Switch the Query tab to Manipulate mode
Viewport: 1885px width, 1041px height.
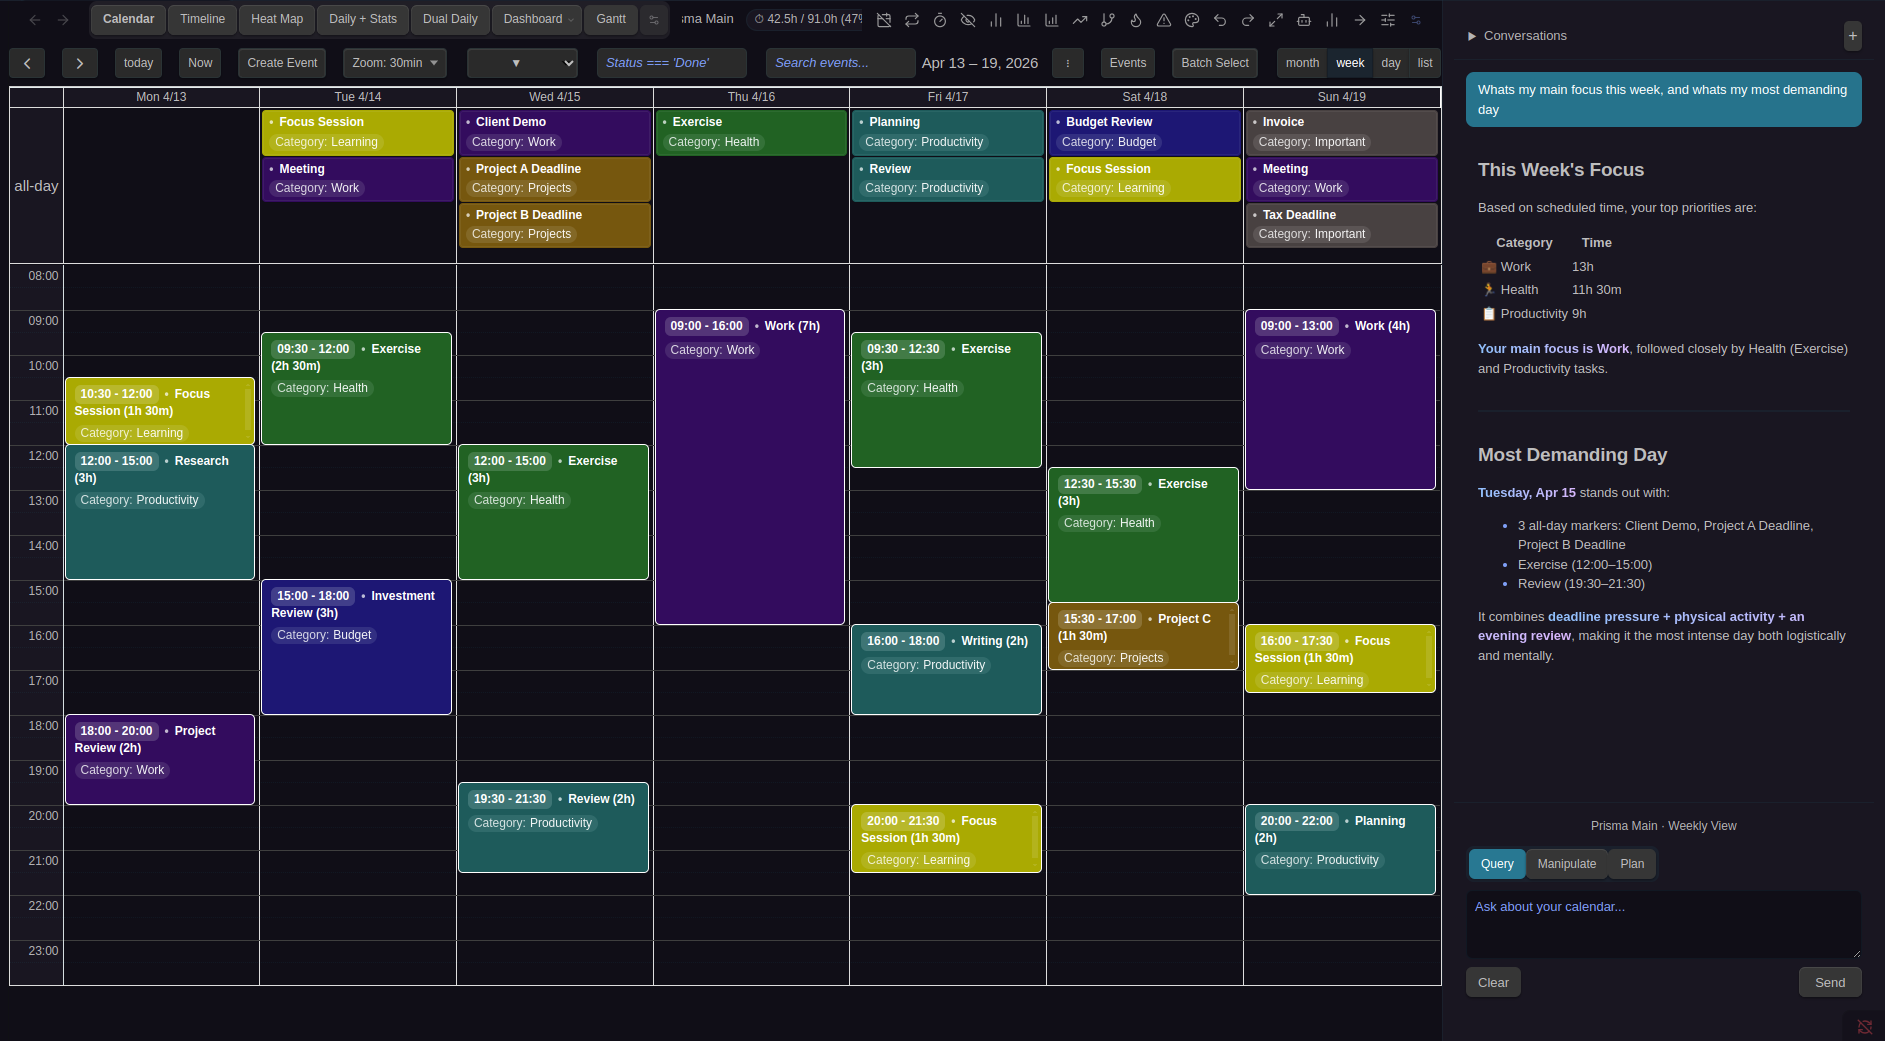[1566, 863]
